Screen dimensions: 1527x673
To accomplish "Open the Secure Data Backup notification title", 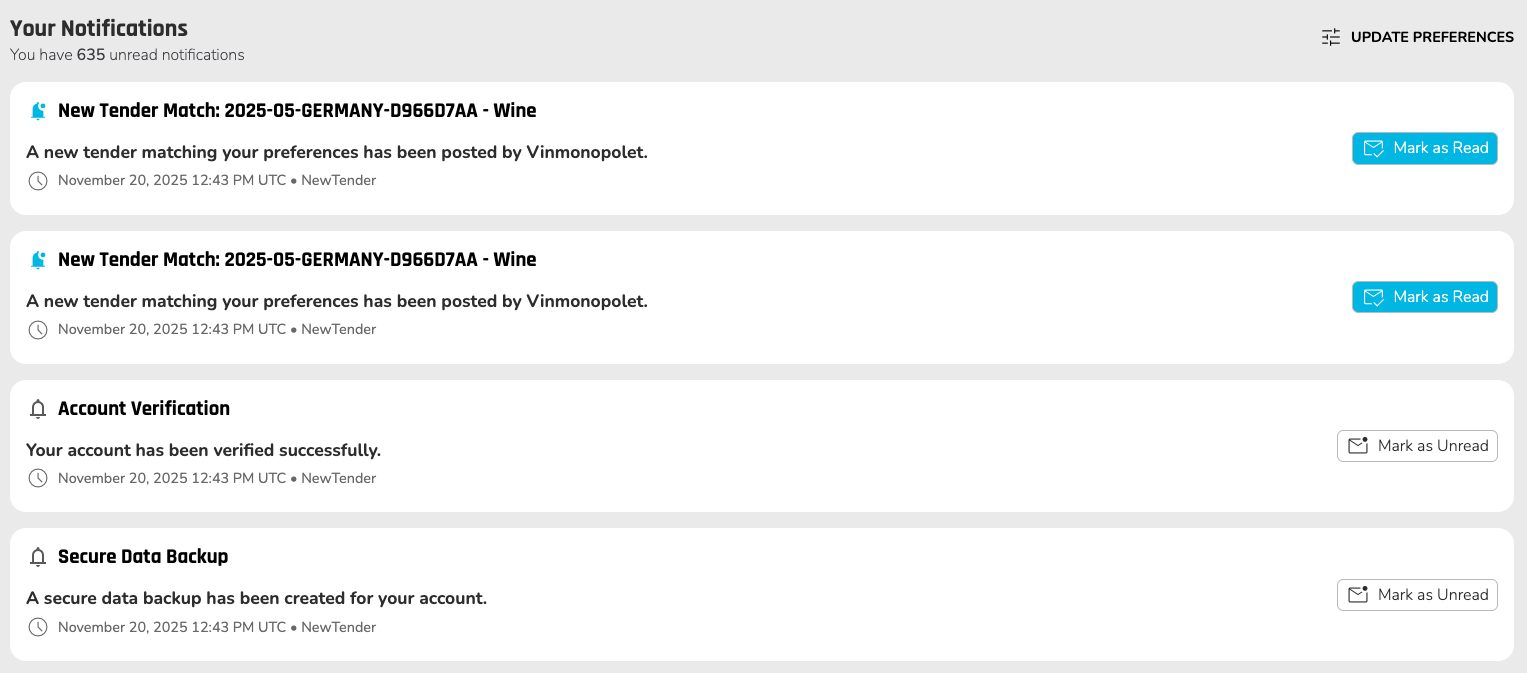I will click(143, 556).
